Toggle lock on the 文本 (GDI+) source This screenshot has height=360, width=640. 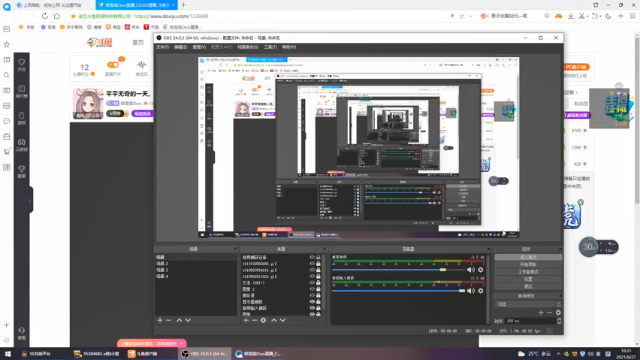(318, 283)
